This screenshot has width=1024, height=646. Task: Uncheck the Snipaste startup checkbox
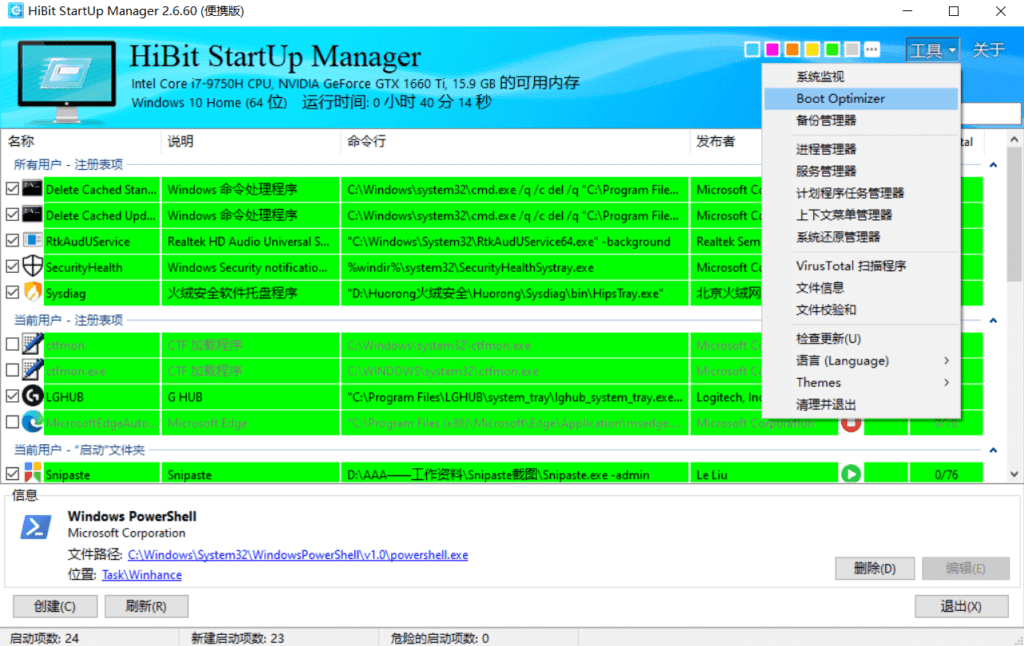pyautogui.click(x=12, y=474)
